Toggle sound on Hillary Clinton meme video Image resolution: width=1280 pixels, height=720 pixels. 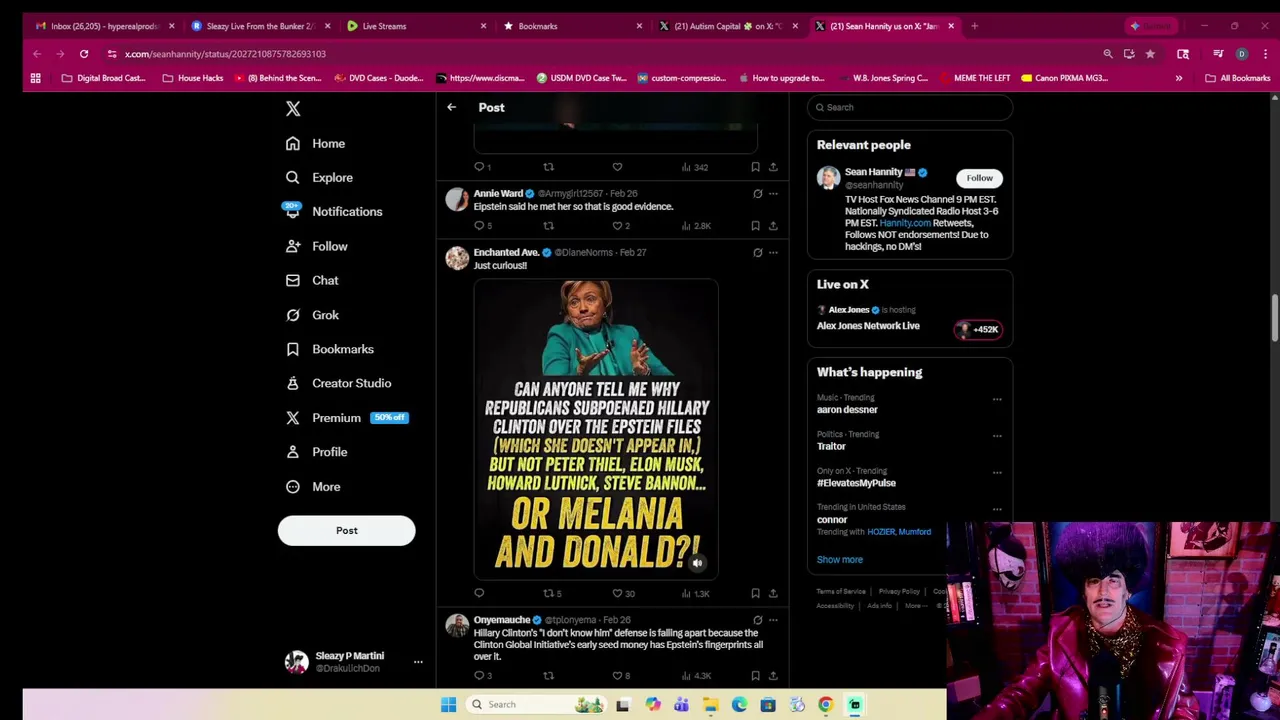698,563
